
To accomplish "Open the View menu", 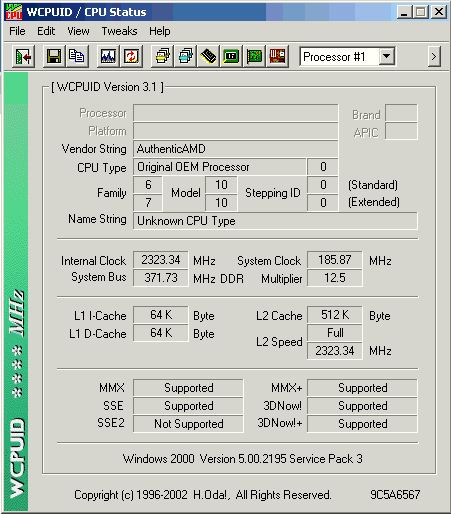I will 78,31.
